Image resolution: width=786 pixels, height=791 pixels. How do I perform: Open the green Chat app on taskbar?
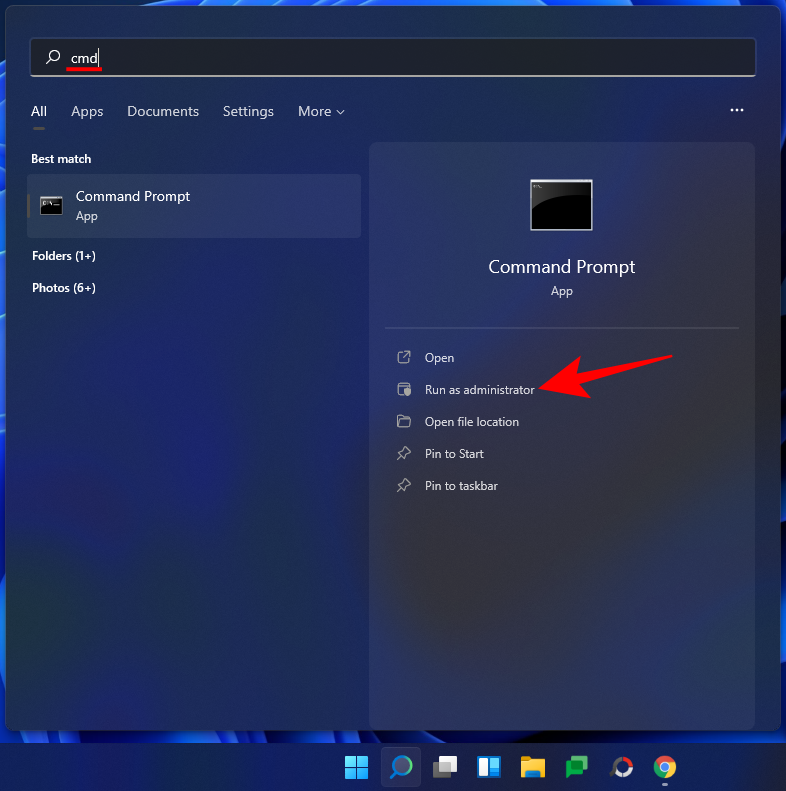click(577, 767)
